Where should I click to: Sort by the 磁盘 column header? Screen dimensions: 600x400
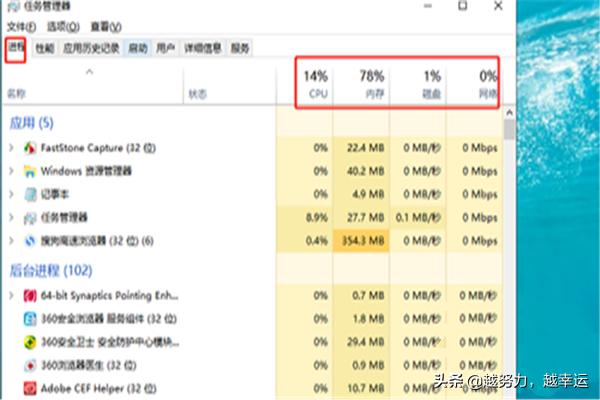(418, 84)
